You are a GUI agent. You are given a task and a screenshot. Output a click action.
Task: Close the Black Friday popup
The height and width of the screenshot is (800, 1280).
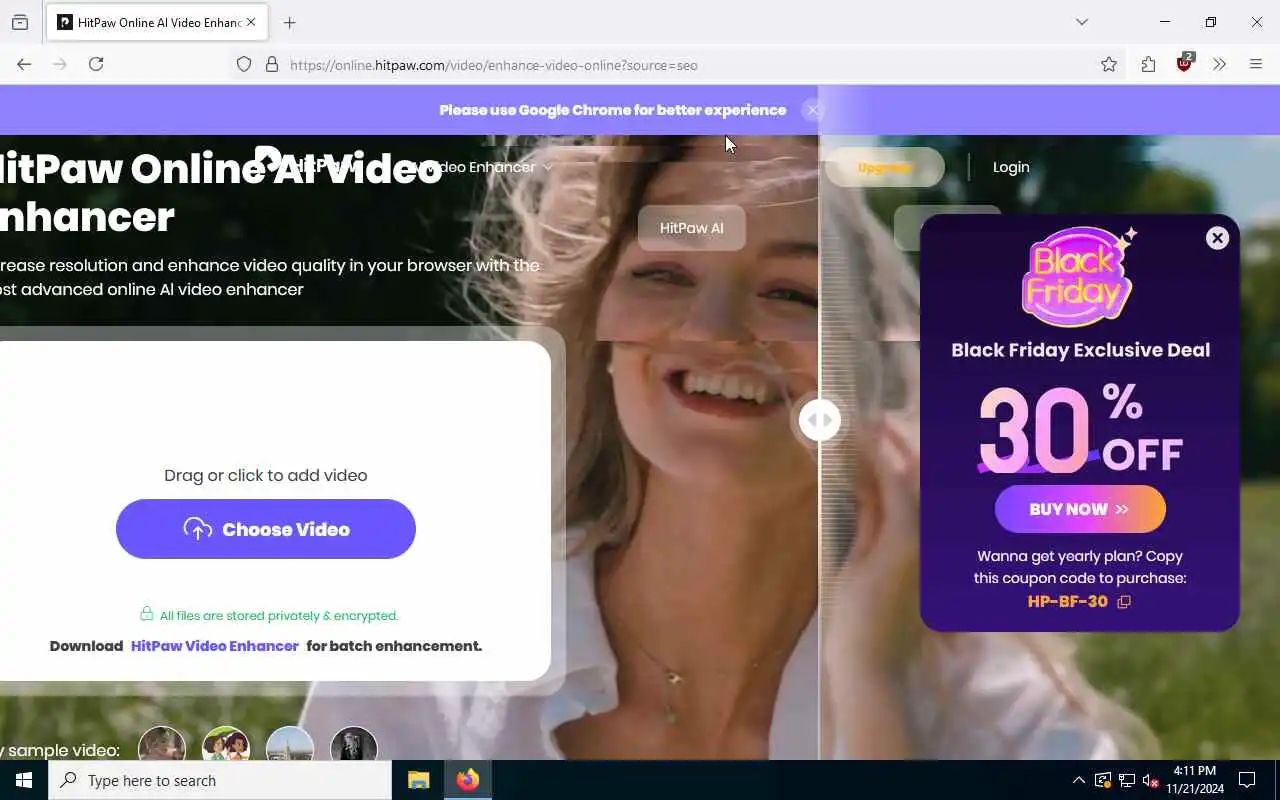pos(1217,238)
